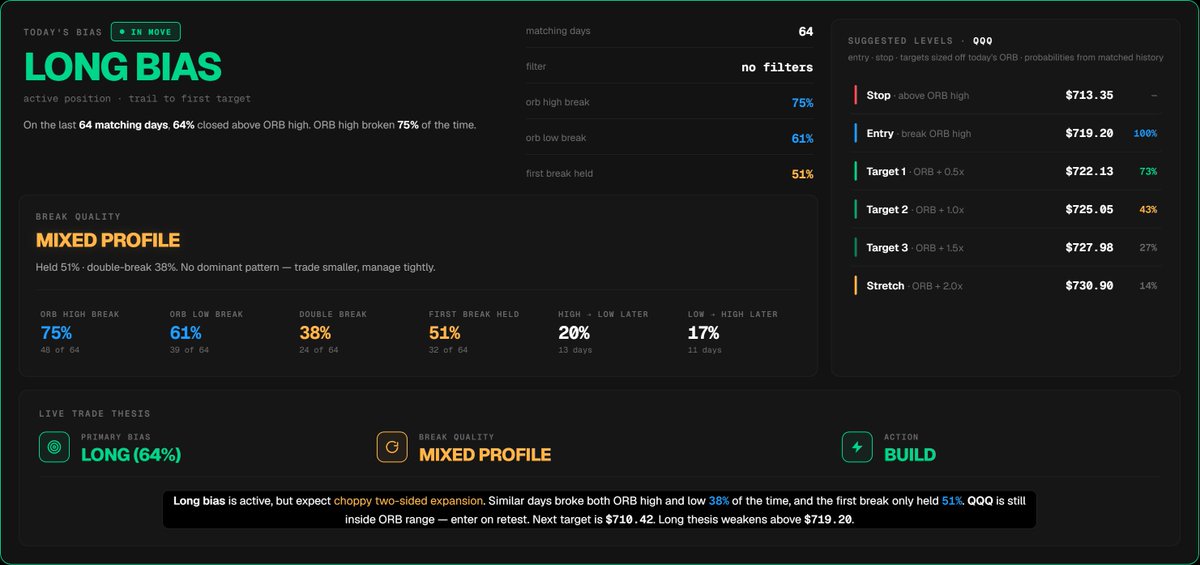Click the '24 of 64' count
The width and height of the screenshot is (1200, 565).
coord(319,350)
